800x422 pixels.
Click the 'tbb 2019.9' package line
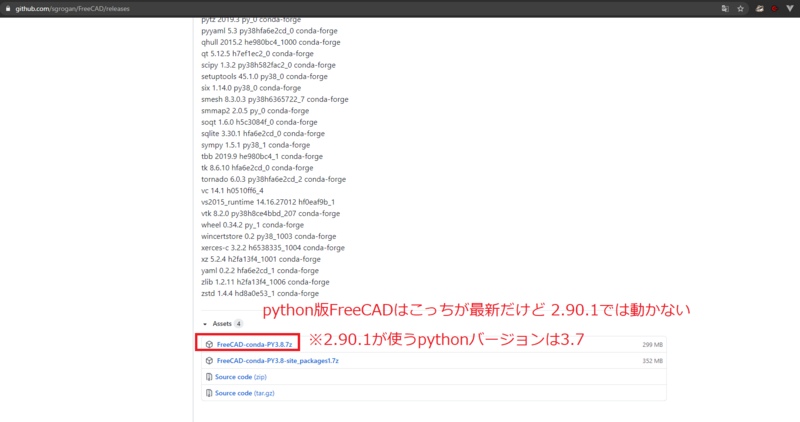[x=262, y=157]
